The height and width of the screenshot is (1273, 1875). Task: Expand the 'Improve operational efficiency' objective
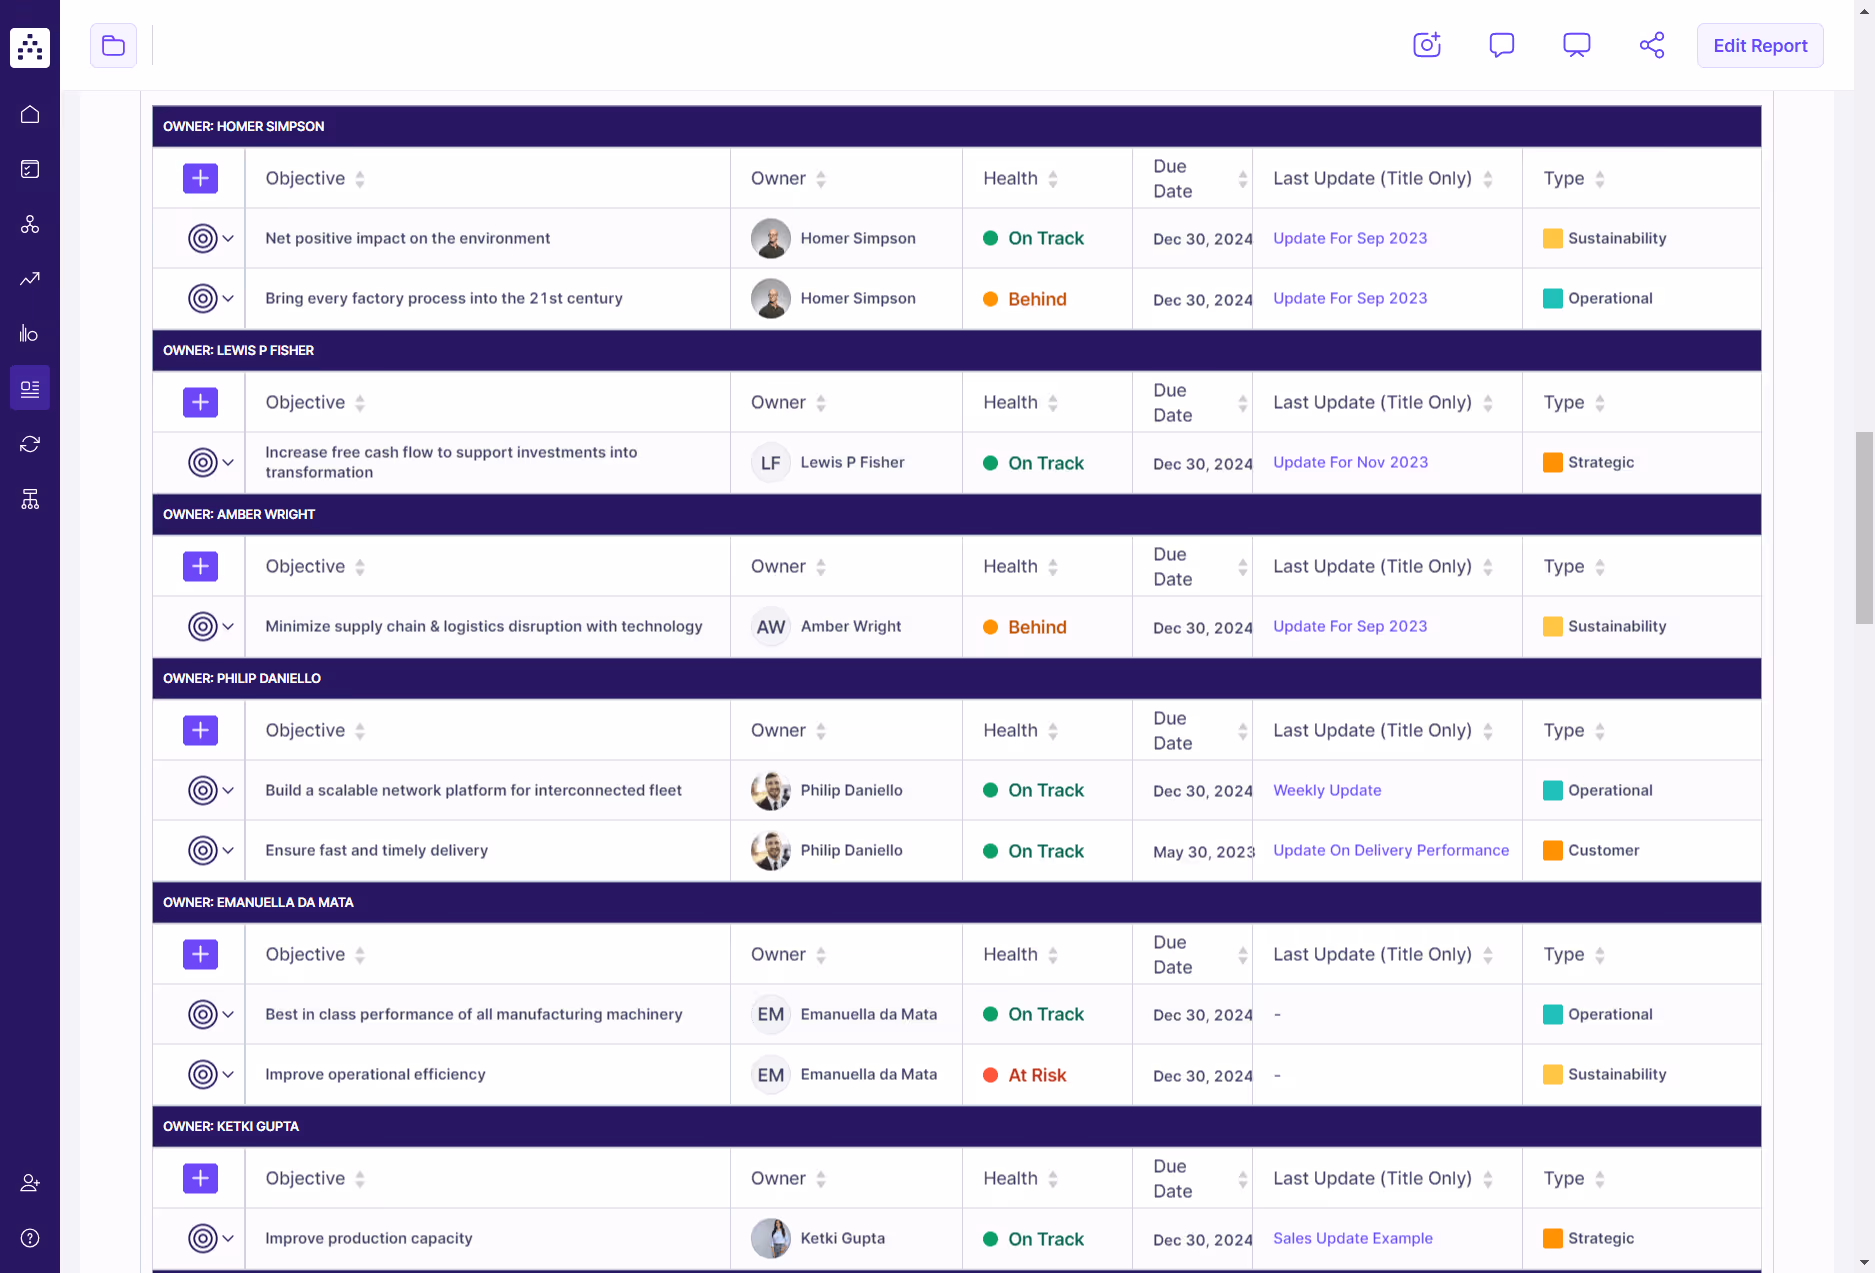(229, 1074)
